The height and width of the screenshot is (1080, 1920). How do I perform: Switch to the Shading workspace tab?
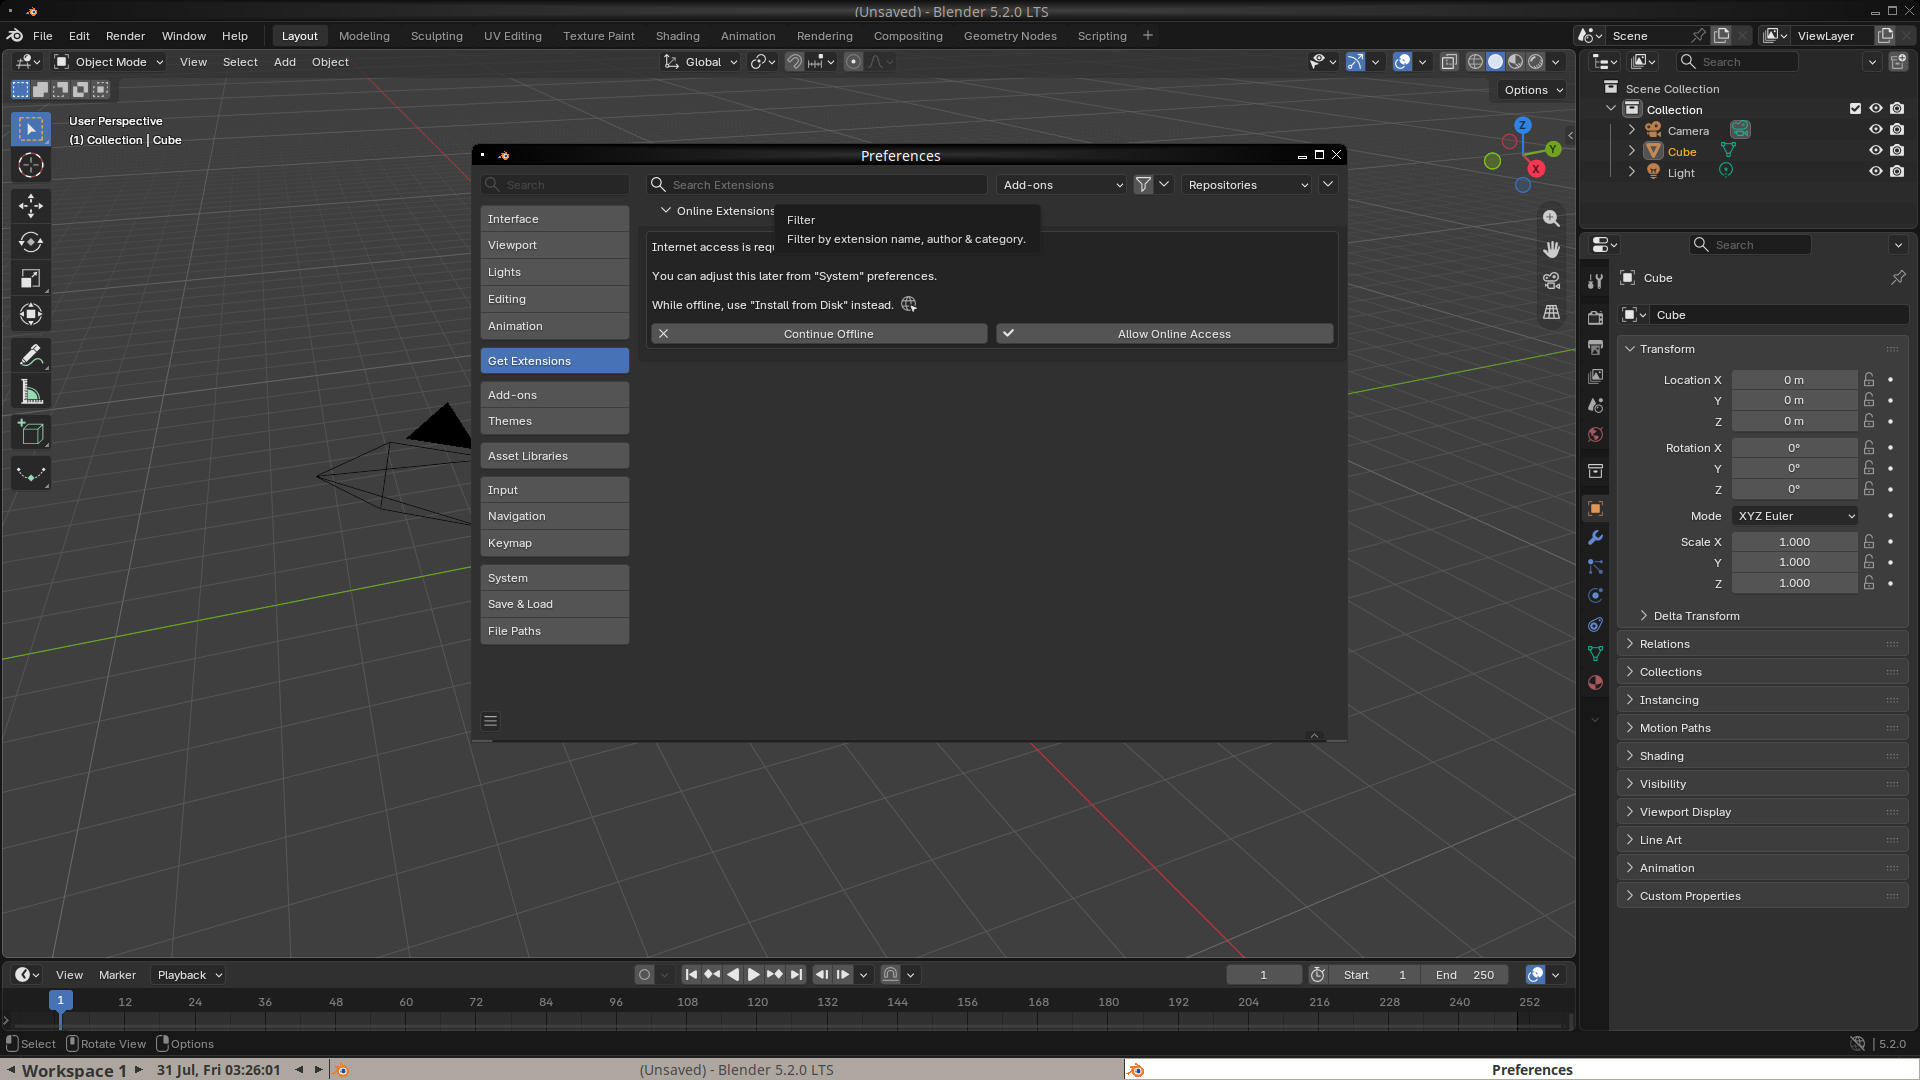point(678,36)
